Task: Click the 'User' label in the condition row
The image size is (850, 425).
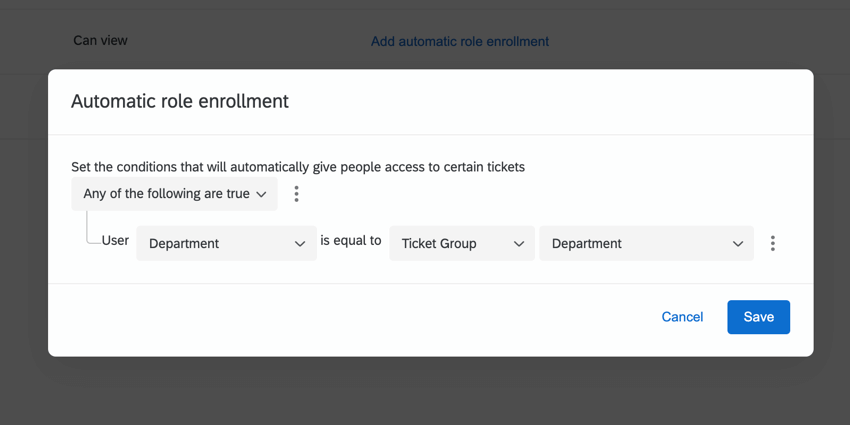Action: (115, 241)
